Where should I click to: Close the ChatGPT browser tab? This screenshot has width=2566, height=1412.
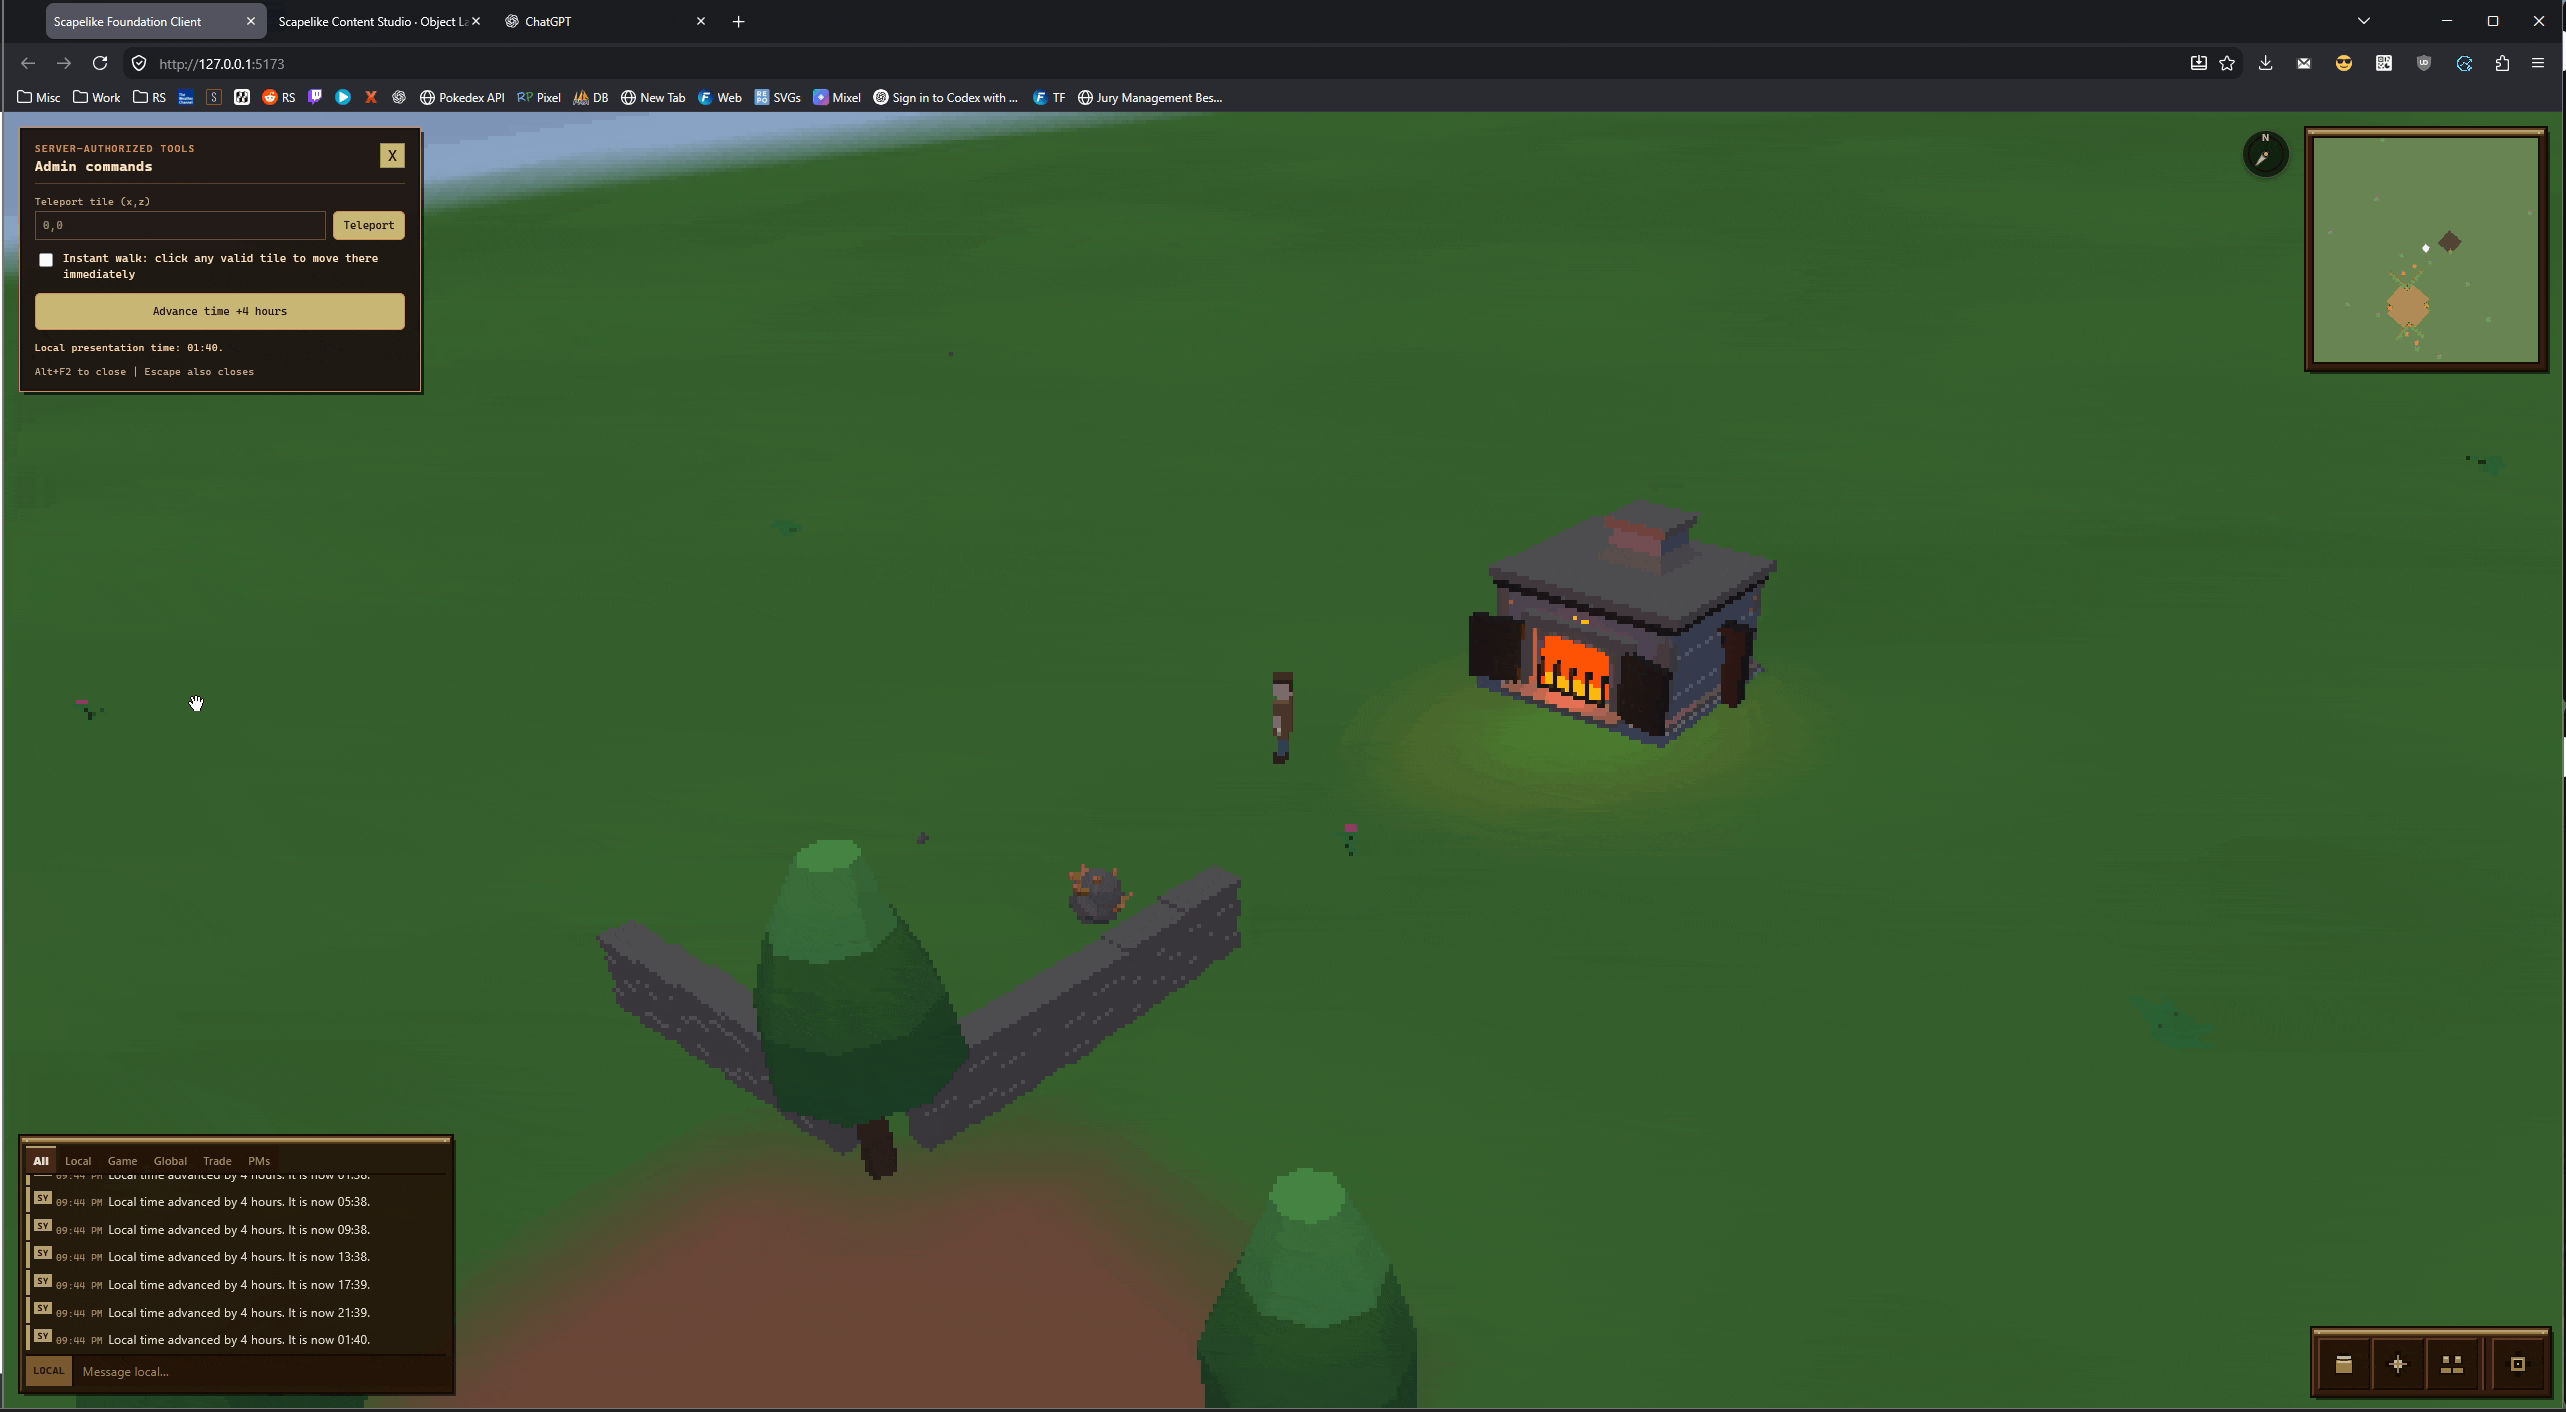[x=701, y=21]
